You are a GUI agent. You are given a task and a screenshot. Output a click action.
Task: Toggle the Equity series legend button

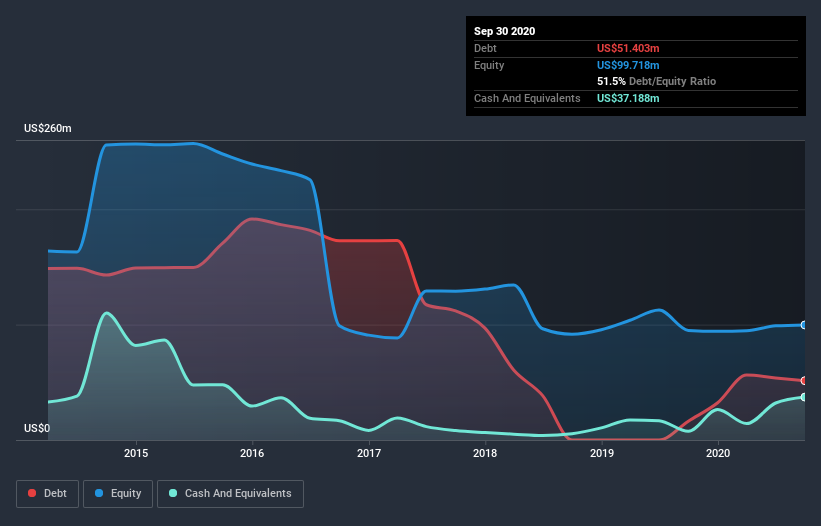pos(118,494)
